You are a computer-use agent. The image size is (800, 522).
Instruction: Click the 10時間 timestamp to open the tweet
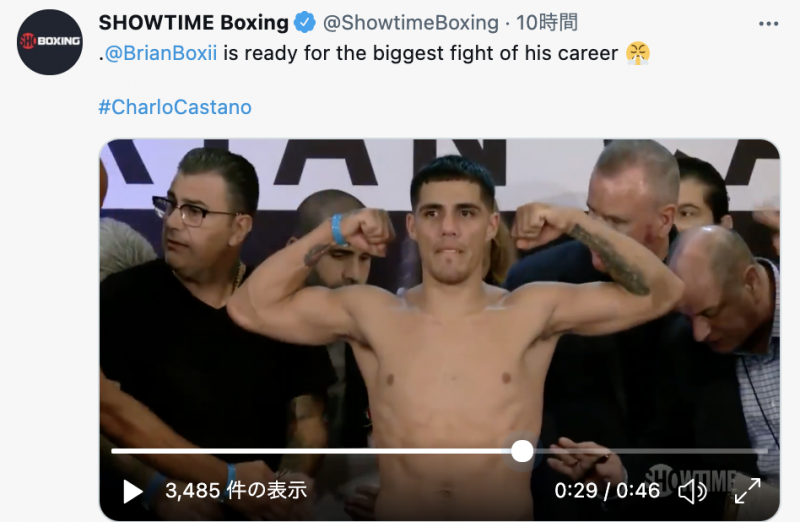click(x=546, y=22)
